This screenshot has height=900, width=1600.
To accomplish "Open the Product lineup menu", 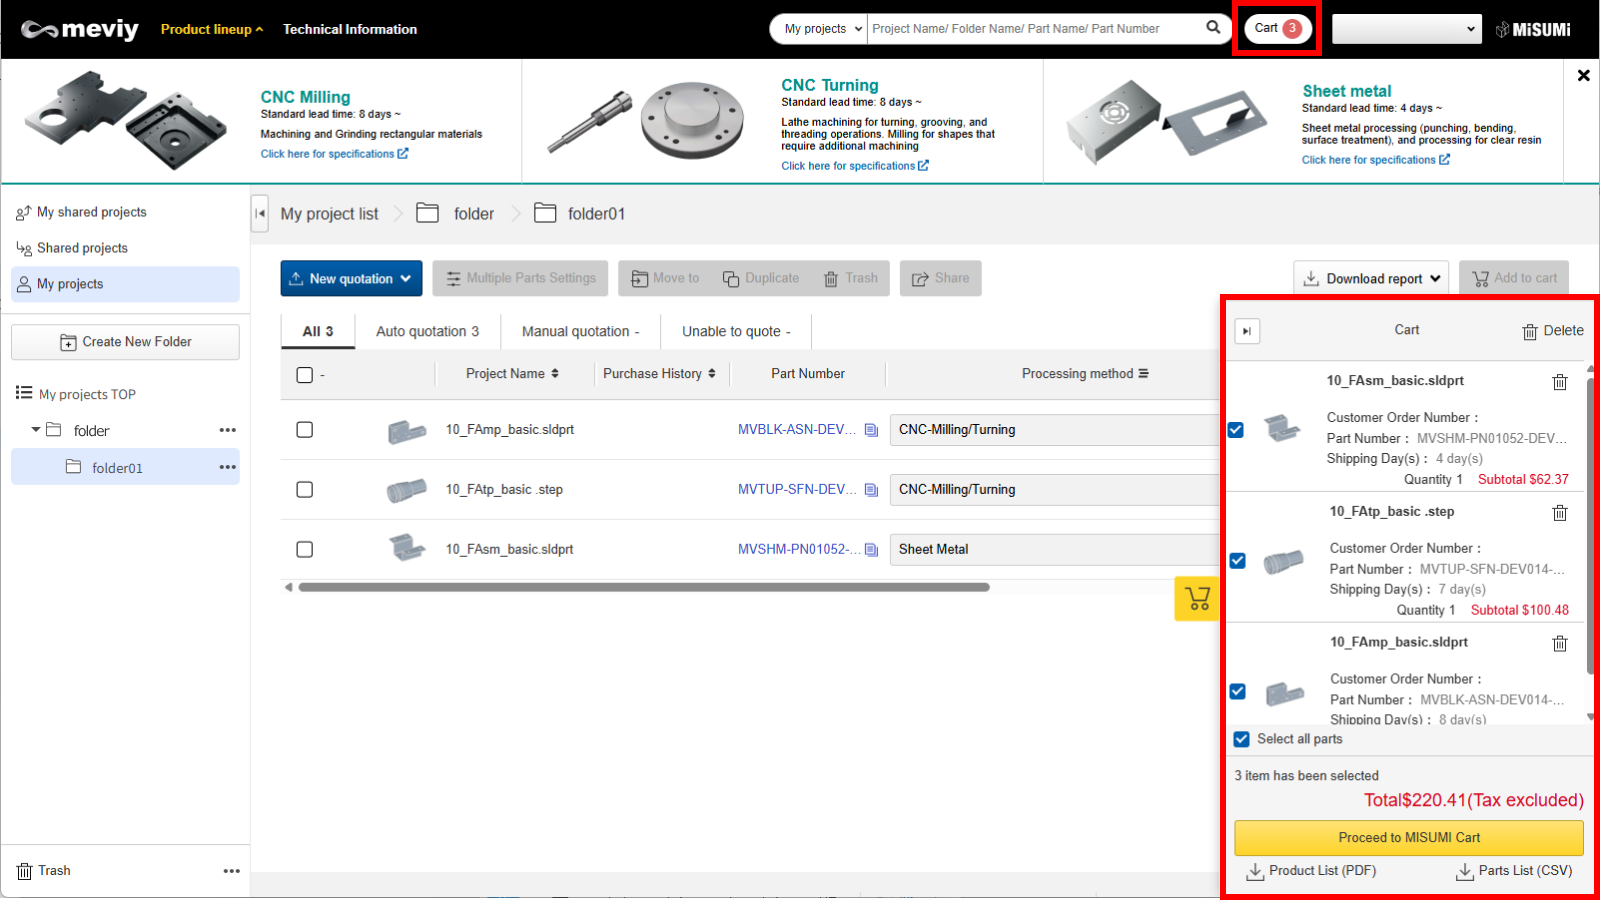I will [211, 29].
